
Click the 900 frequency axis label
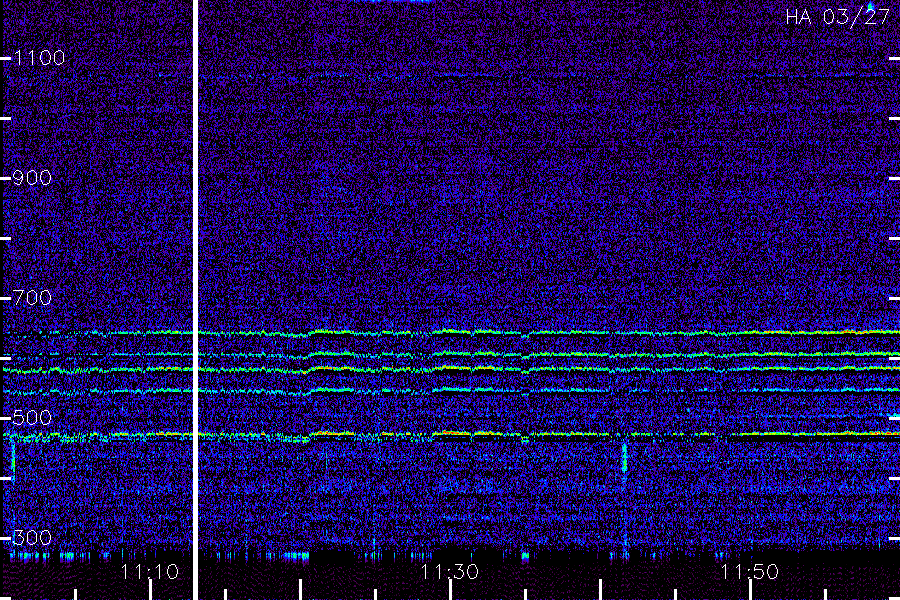32,178
